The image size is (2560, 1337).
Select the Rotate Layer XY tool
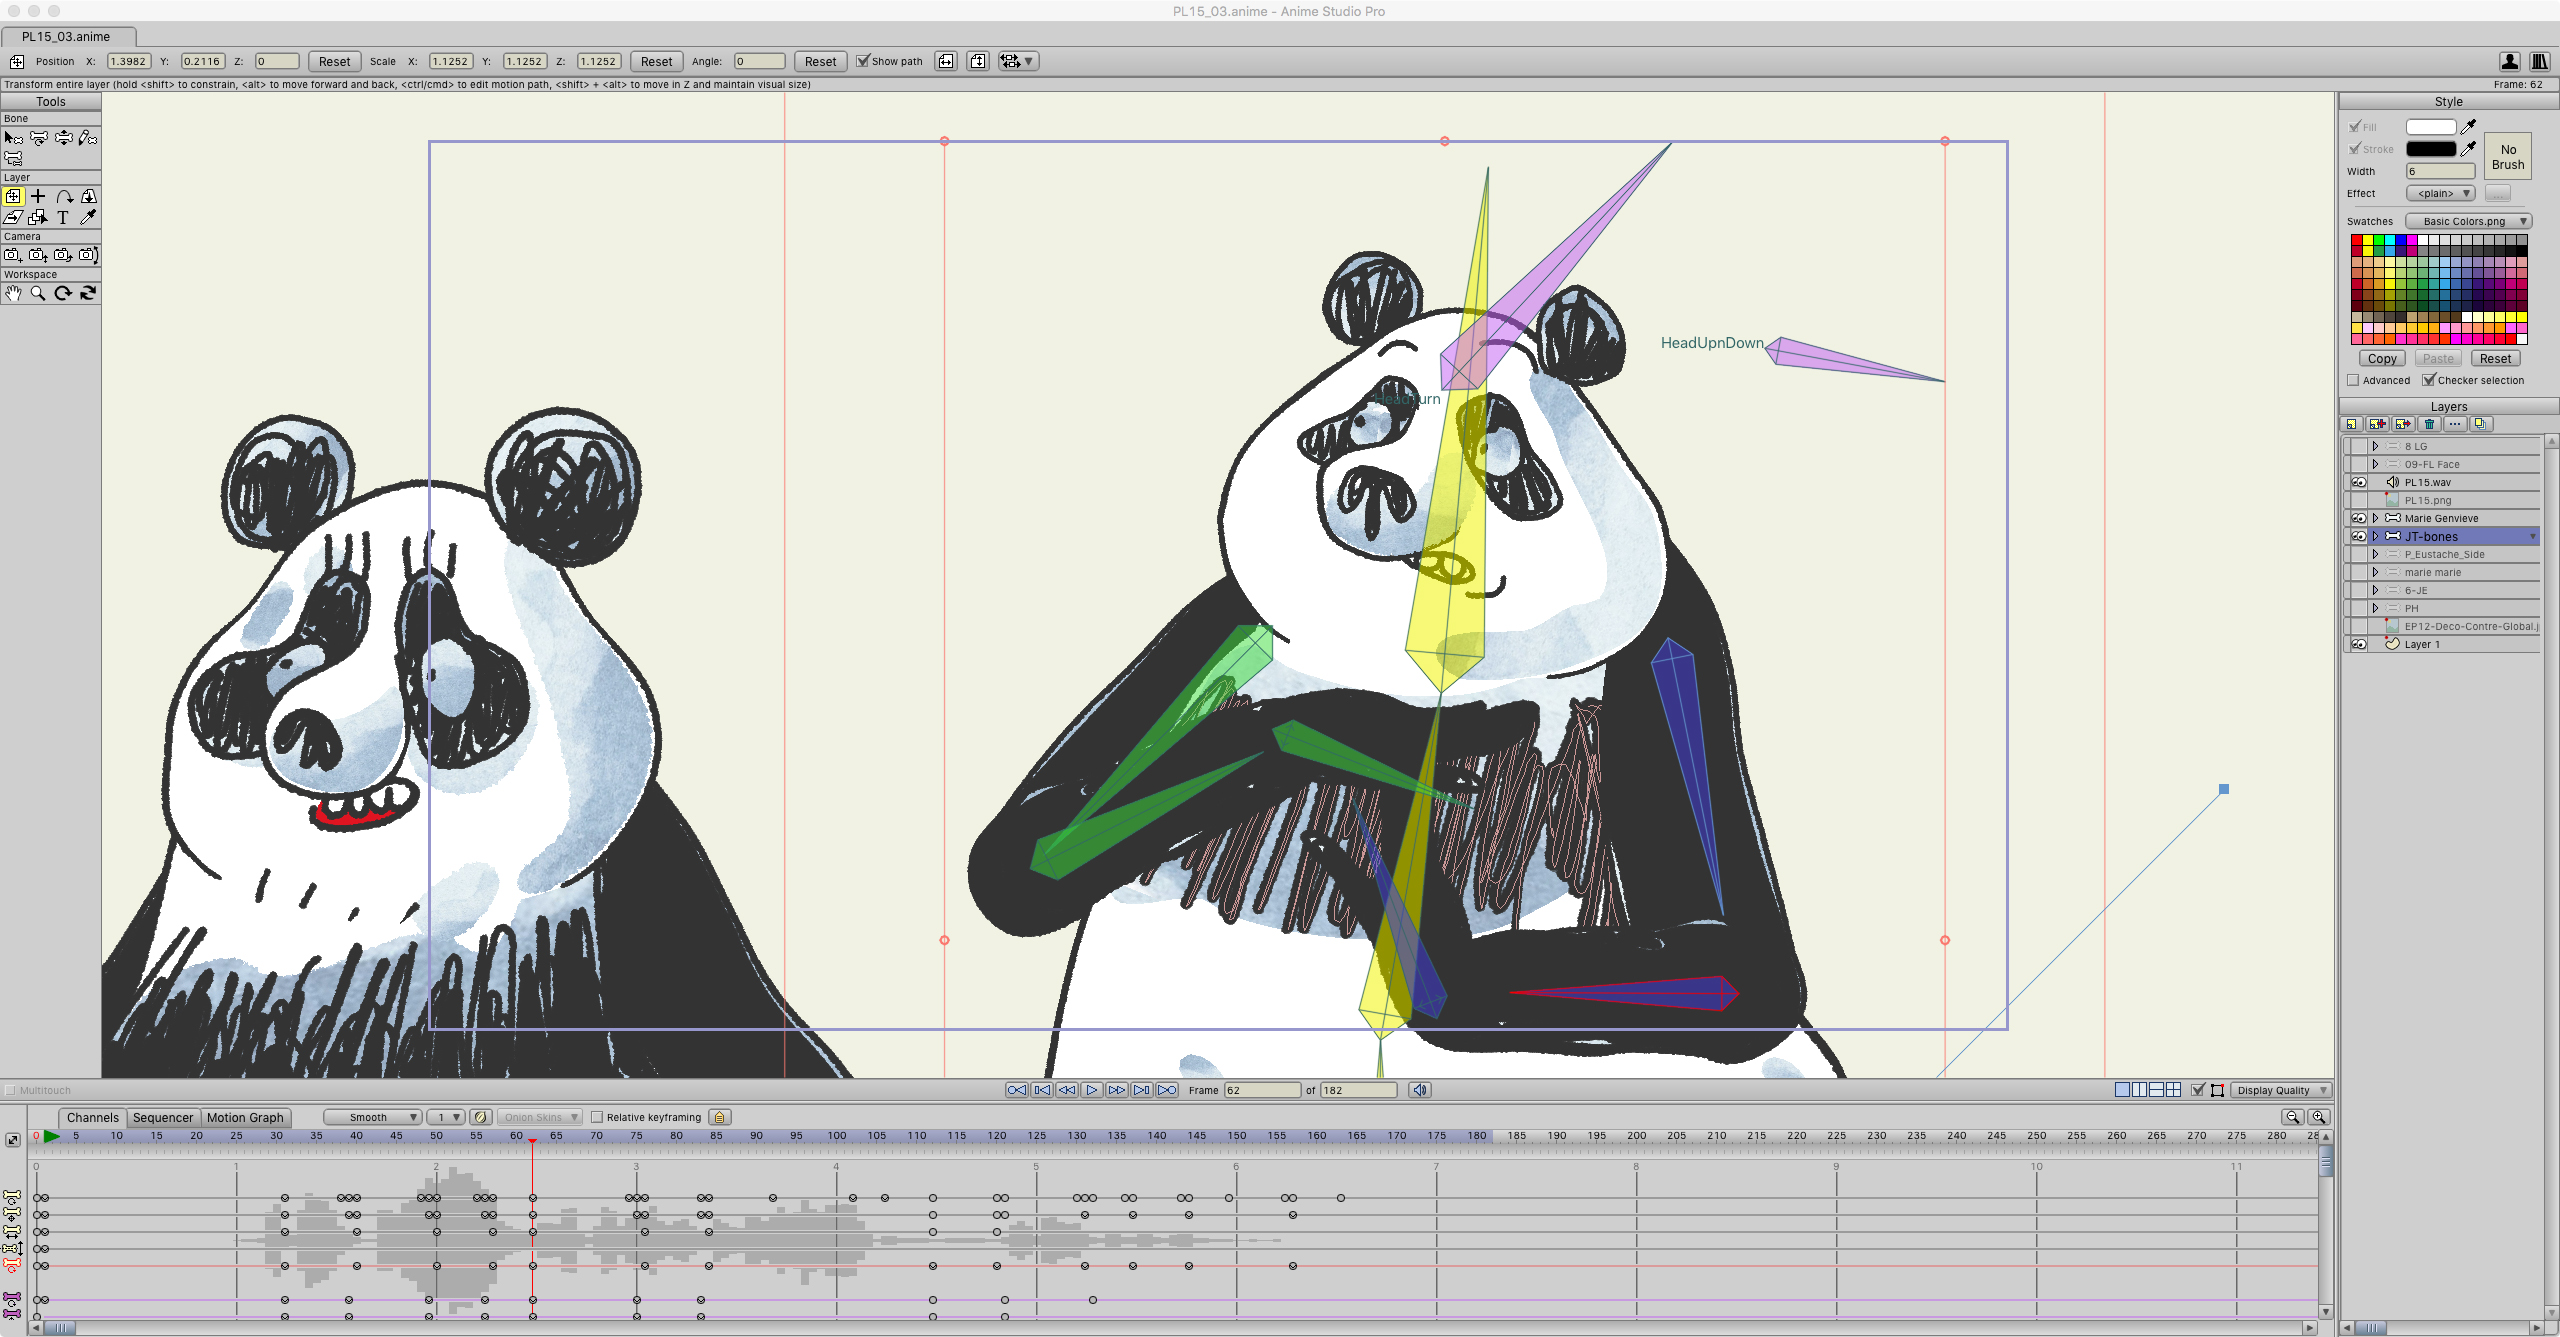click(x=88, y=196)
